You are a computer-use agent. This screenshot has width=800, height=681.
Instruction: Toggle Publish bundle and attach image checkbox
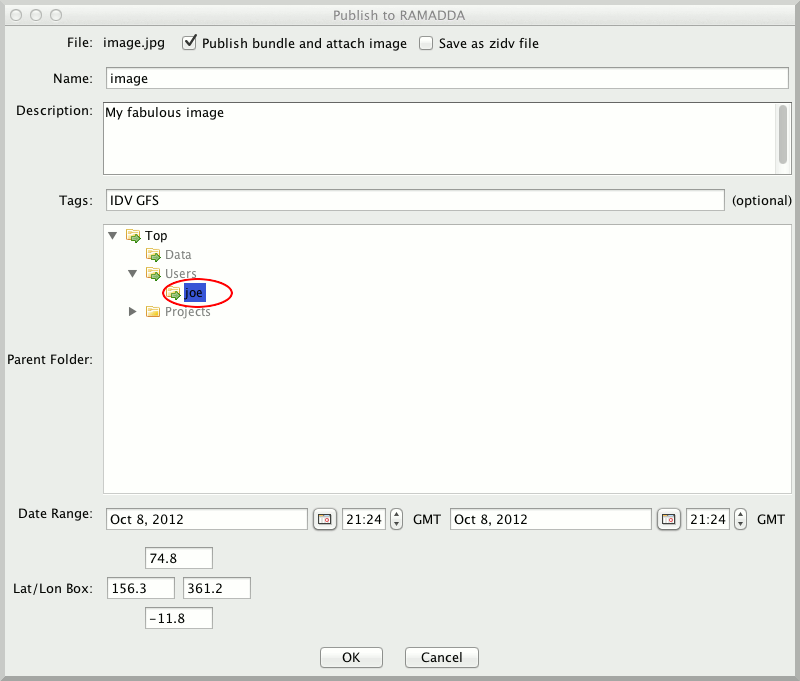click(188, 43)
